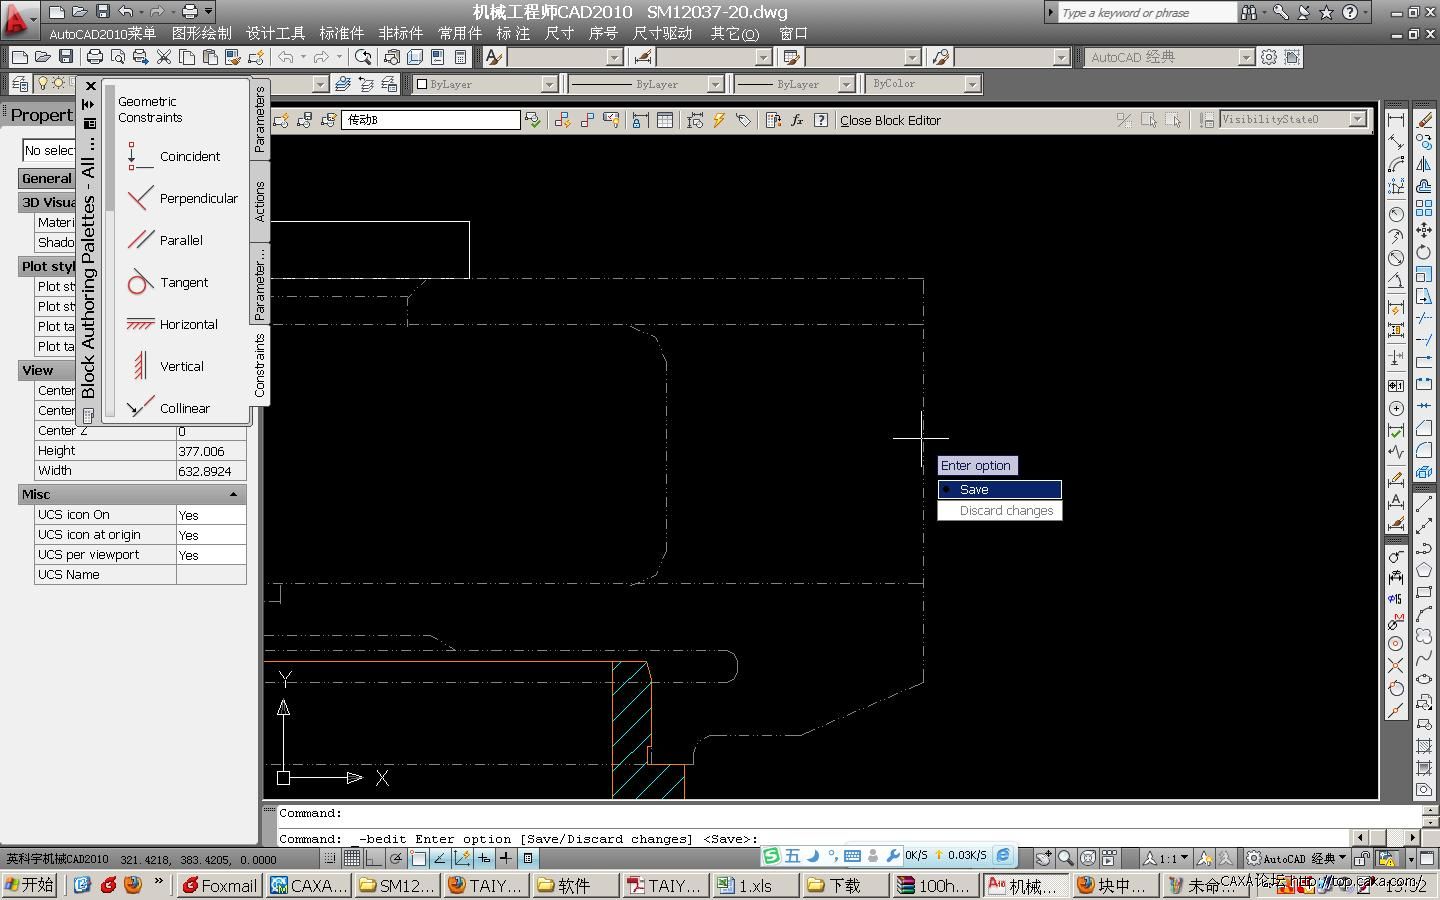The height and width of the screenshot is (900, 1440).
Task: Click the Cut scissors icon
Action: click(164, 57)
